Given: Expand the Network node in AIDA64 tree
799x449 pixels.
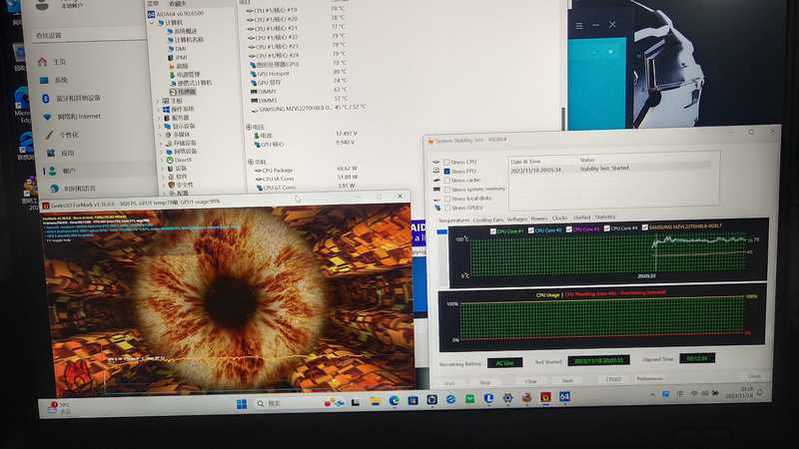Looking at the screenshot, I should (x=163, y=152).
